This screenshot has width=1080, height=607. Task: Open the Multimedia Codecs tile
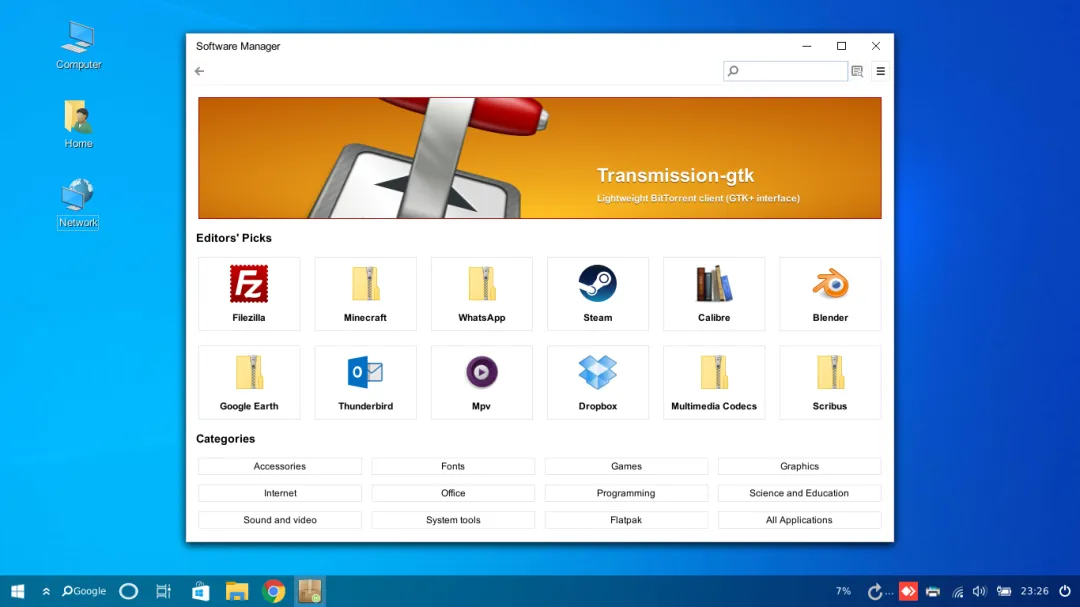pos(714,382)
